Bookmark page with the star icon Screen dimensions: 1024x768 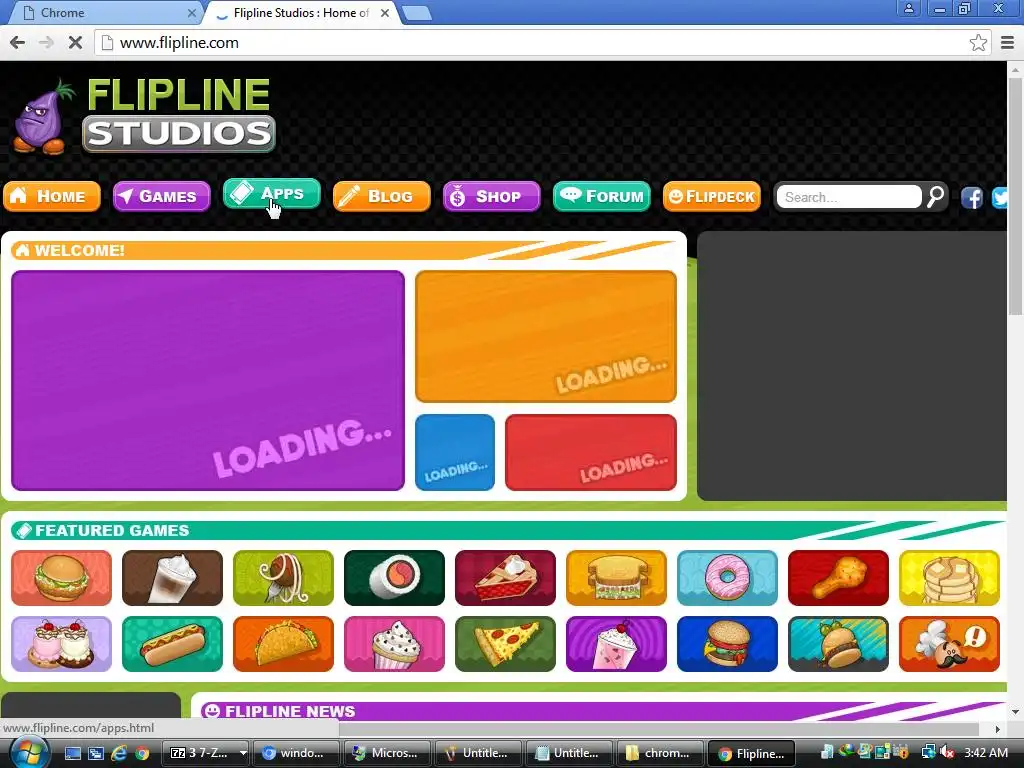coord(978,42)
